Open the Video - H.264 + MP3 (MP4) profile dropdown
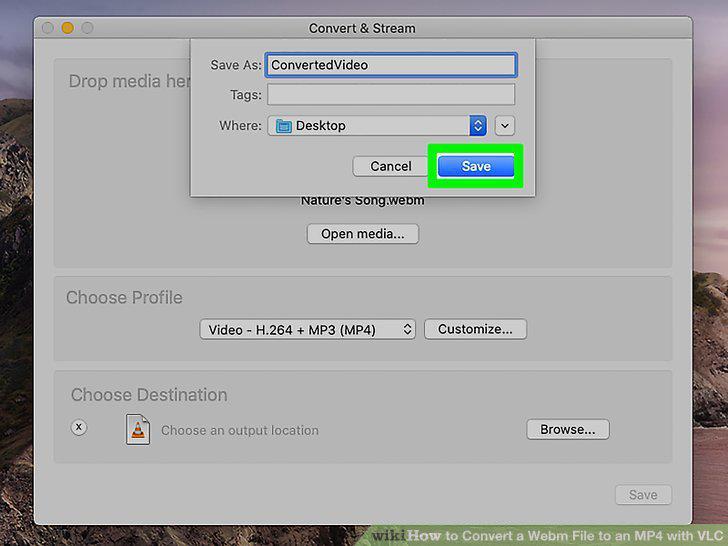Viewport: 728px width, 546px height. coord(307,330)
